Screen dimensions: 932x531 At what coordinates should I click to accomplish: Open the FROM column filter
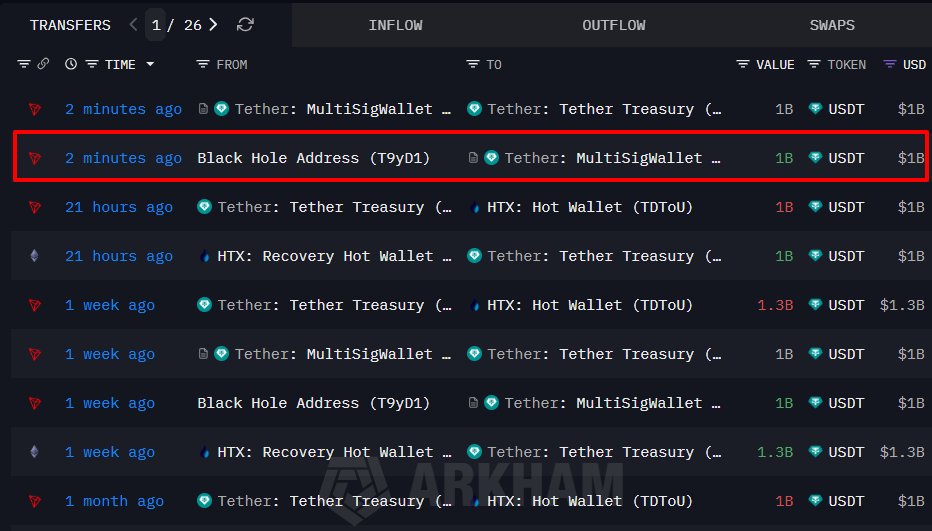[x=203, y=64]
